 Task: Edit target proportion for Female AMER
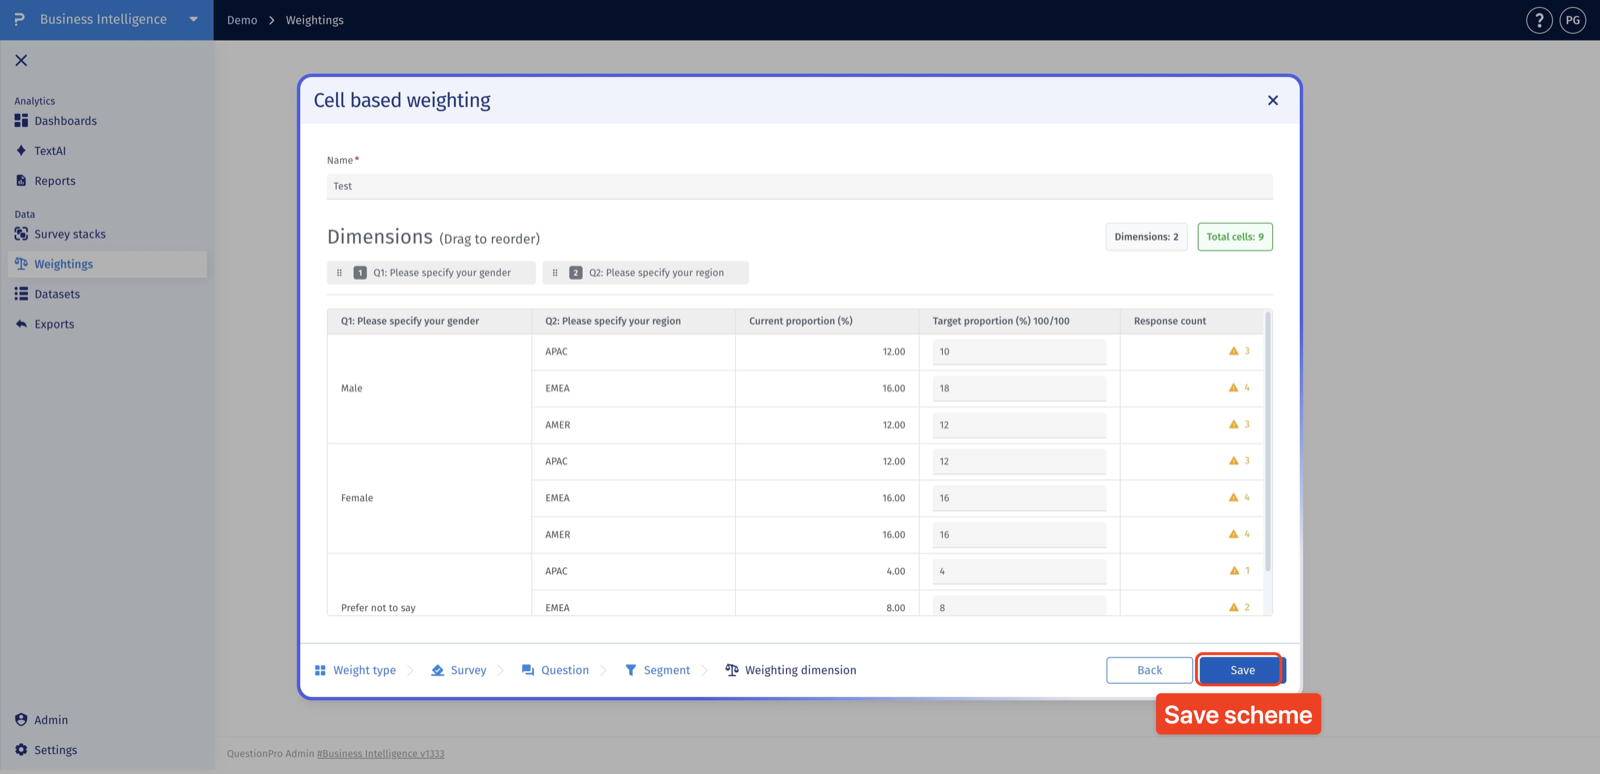(x=1019, y=535)
